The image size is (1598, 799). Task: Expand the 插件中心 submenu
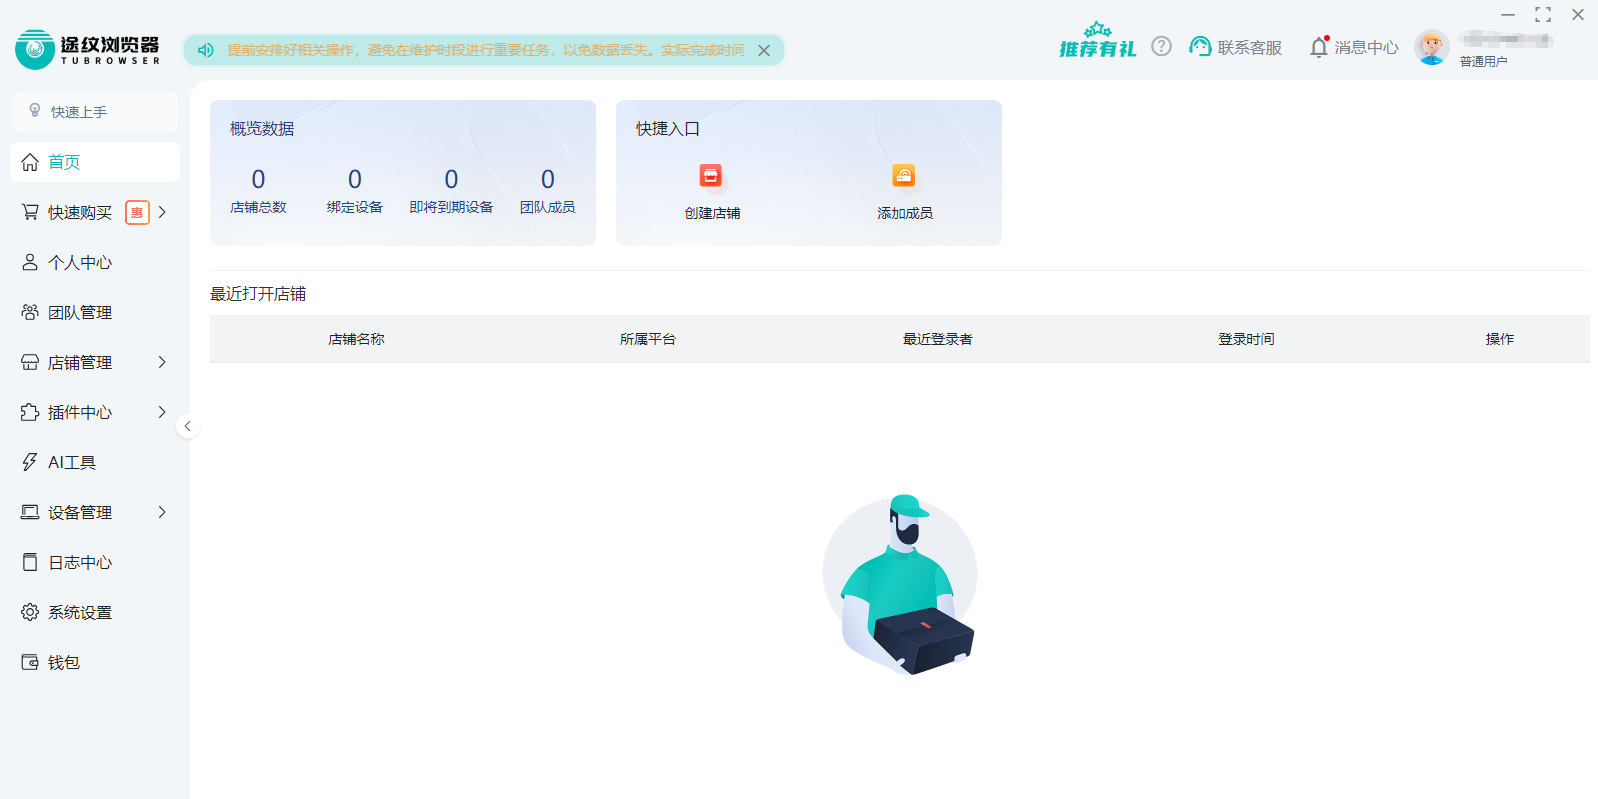tap(162, 412)
